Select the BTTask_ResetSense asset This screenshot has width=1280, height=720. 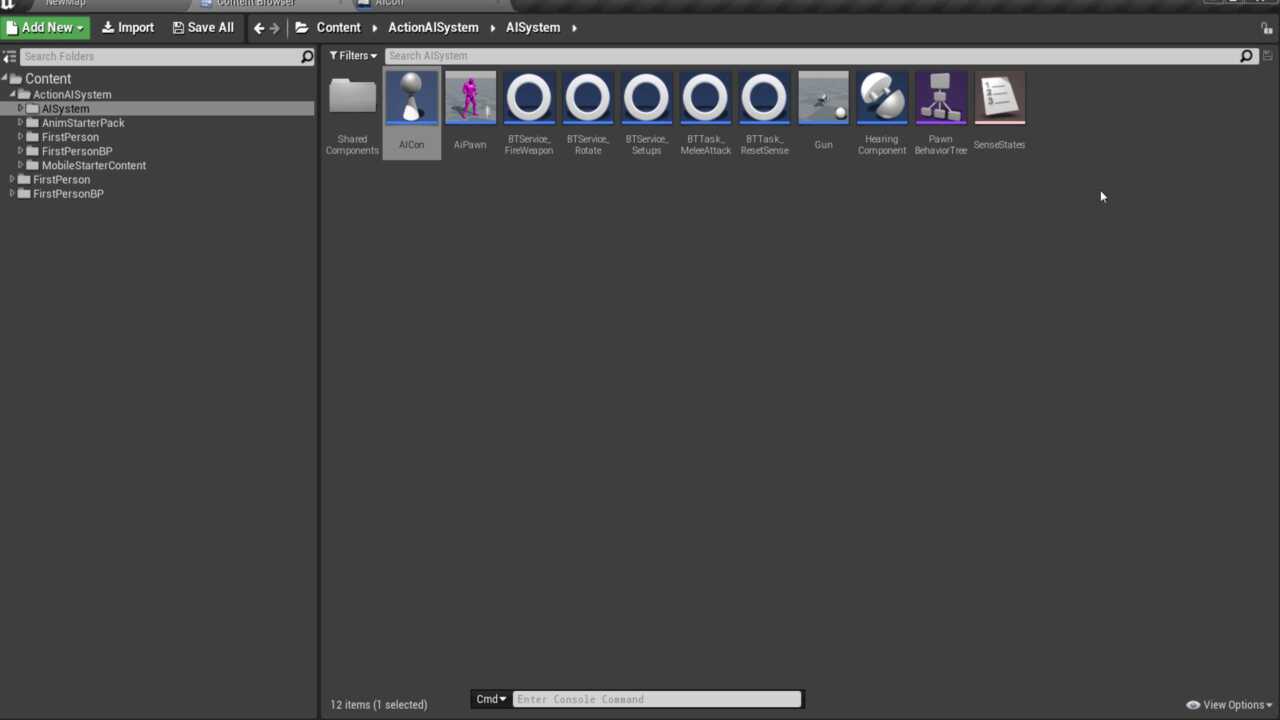point(764,113)
